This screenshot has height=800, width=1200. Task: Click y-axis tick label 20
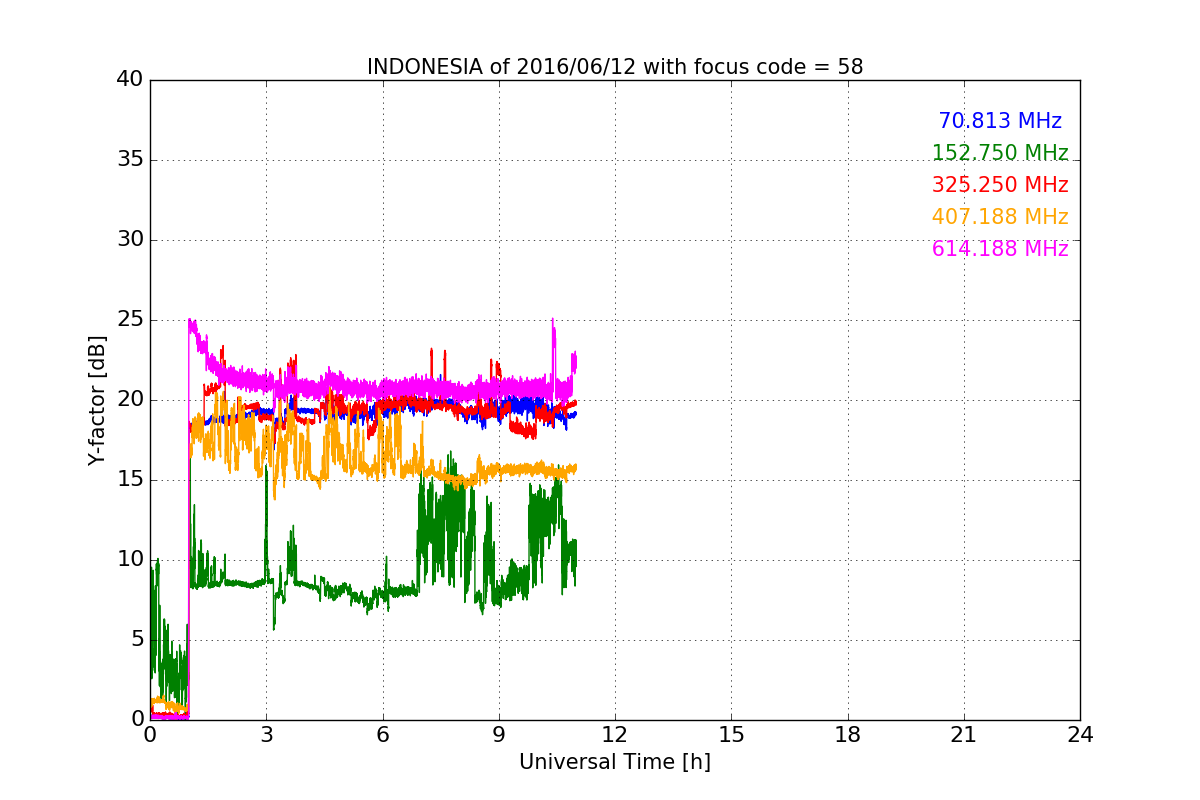pyautogui.click(x=130, y=400)
